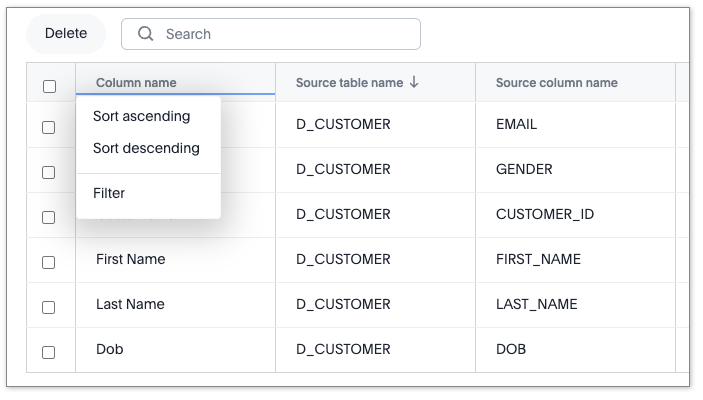Choose Sort descending from the menu

coord(146,148)
